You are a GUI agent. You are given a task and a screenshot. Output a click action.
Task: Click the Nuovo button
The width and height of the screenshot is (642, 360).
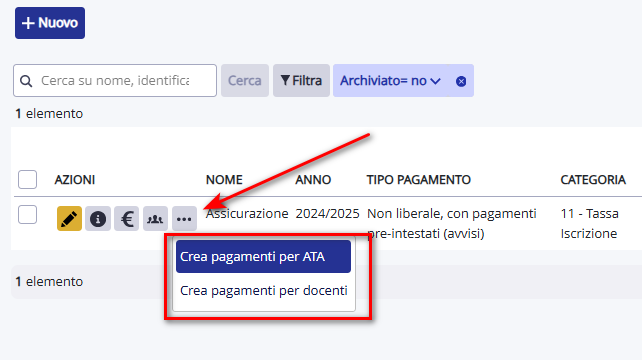pos(50,23)
